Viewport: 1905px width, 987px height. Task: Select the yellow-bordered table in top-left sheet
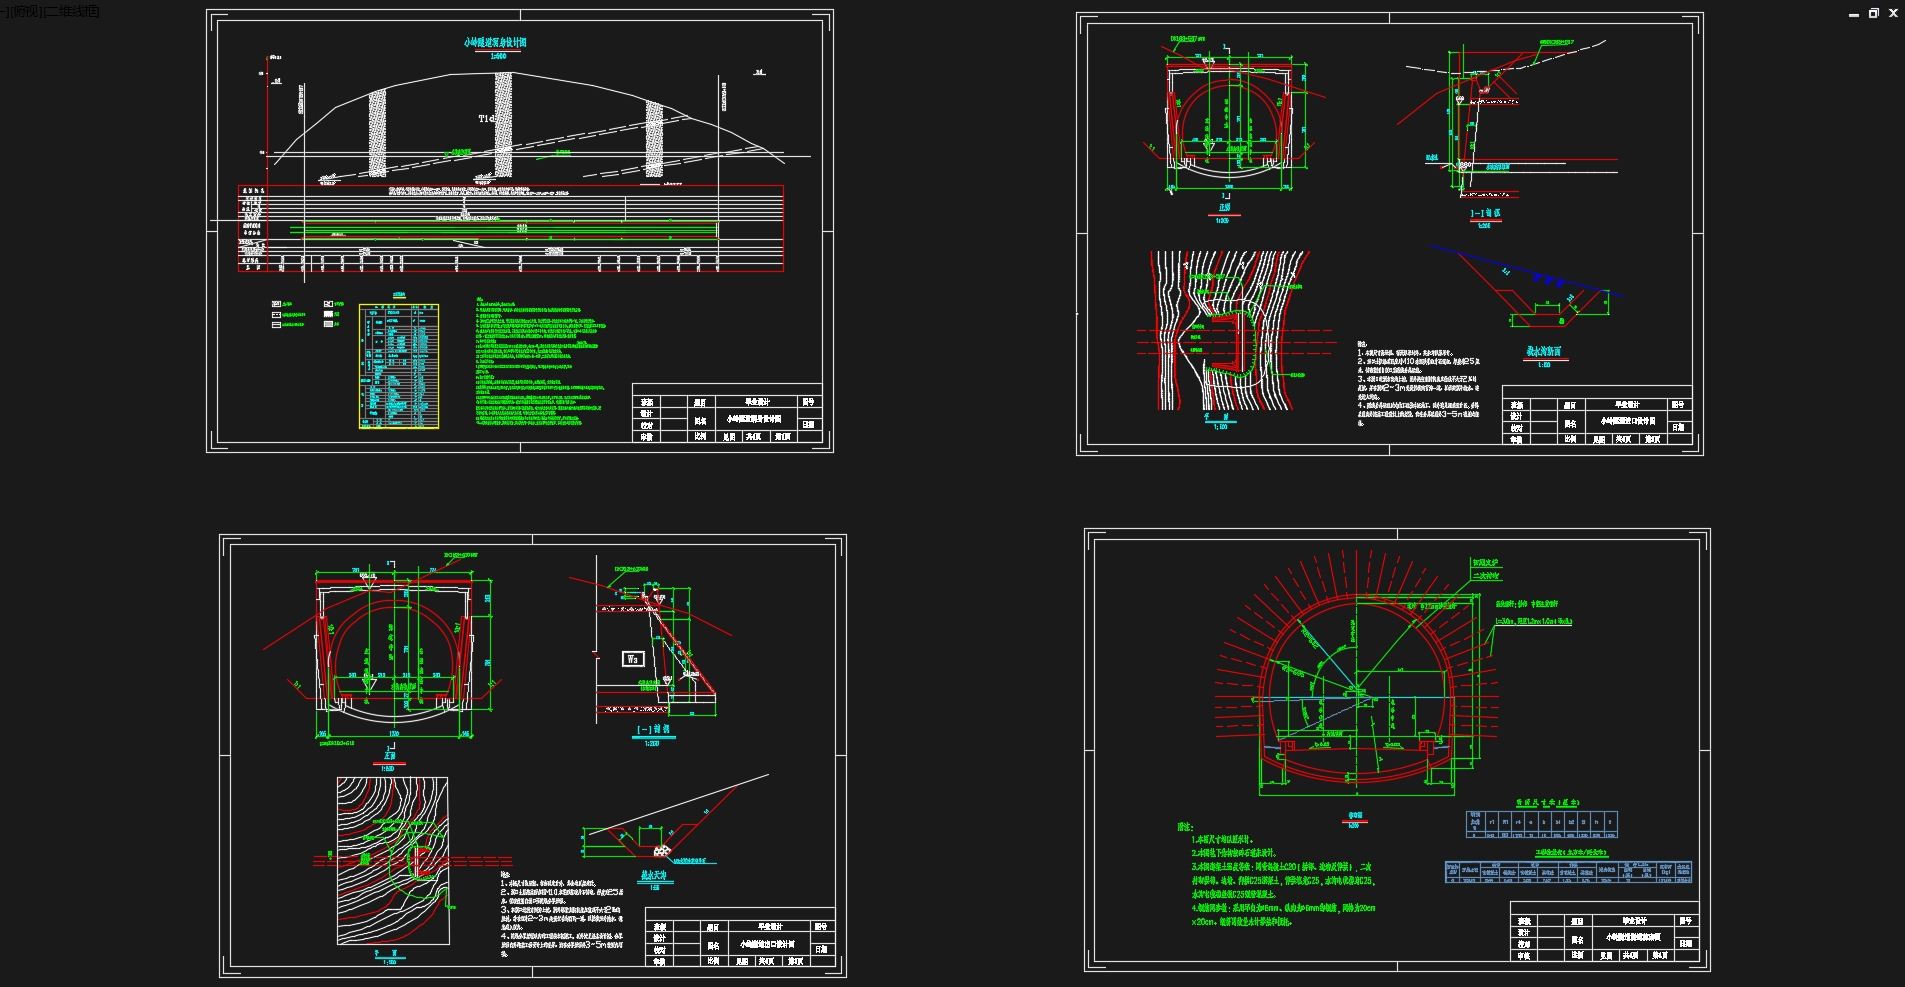[x=399, y=366]
